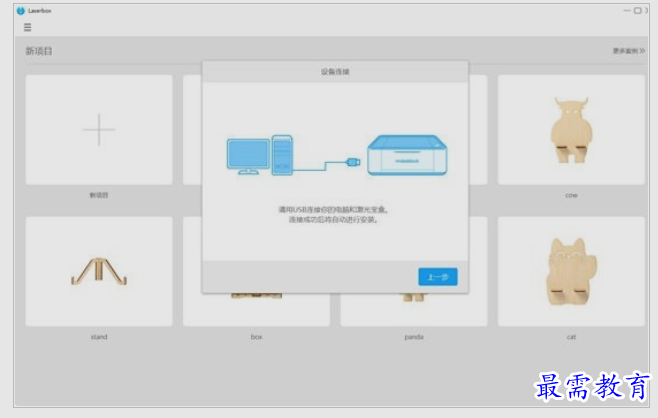Click the stand label text

(99, 337)
